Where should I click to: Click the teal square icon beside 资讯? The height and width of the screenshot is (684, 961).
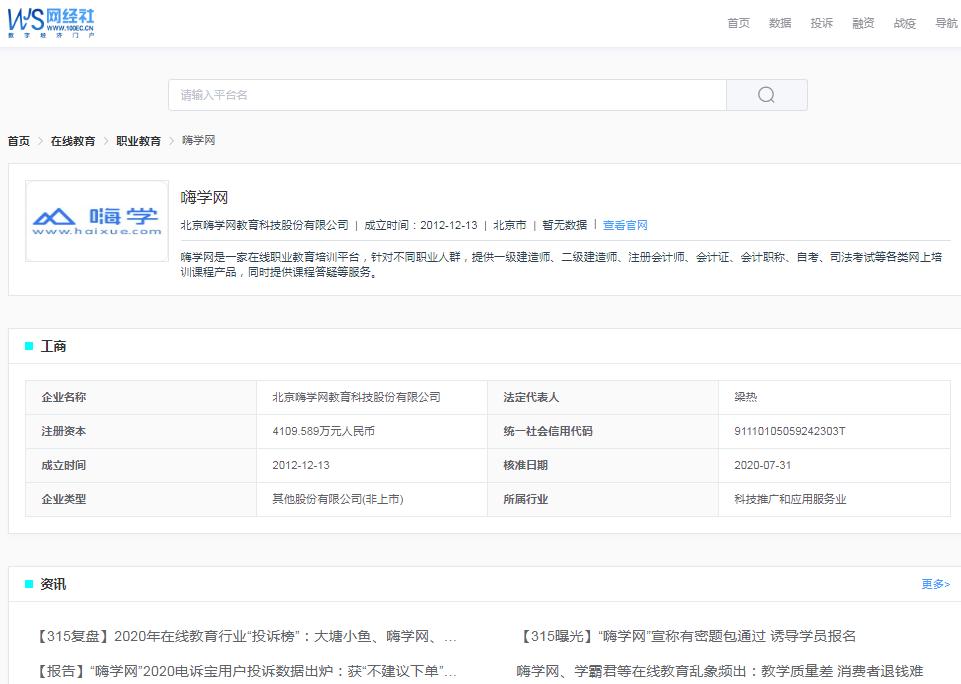point(28,583)
